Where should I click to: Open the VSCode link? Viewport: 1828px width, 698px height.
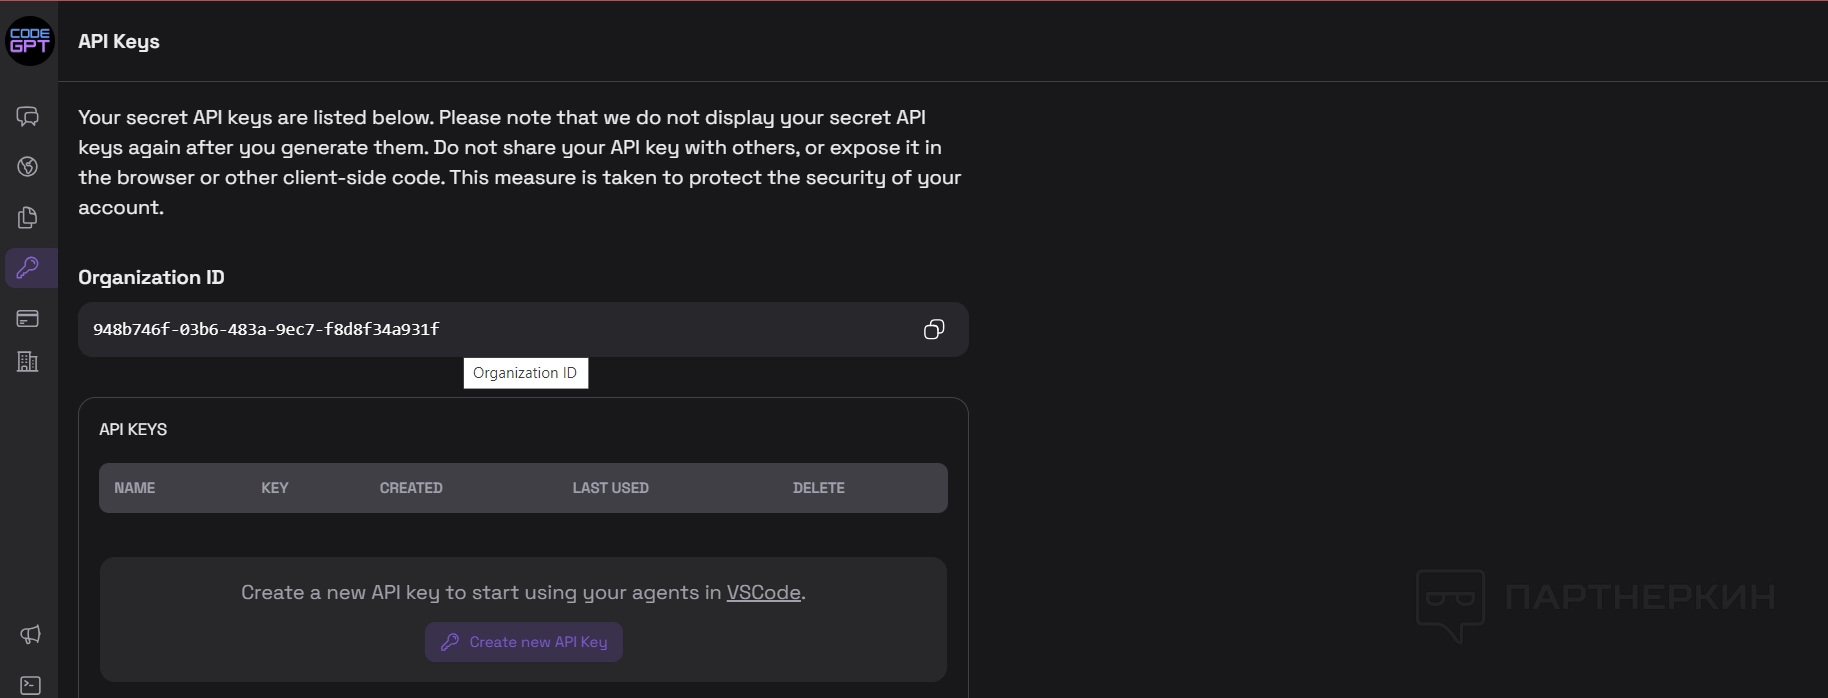[x=763, y=593]
